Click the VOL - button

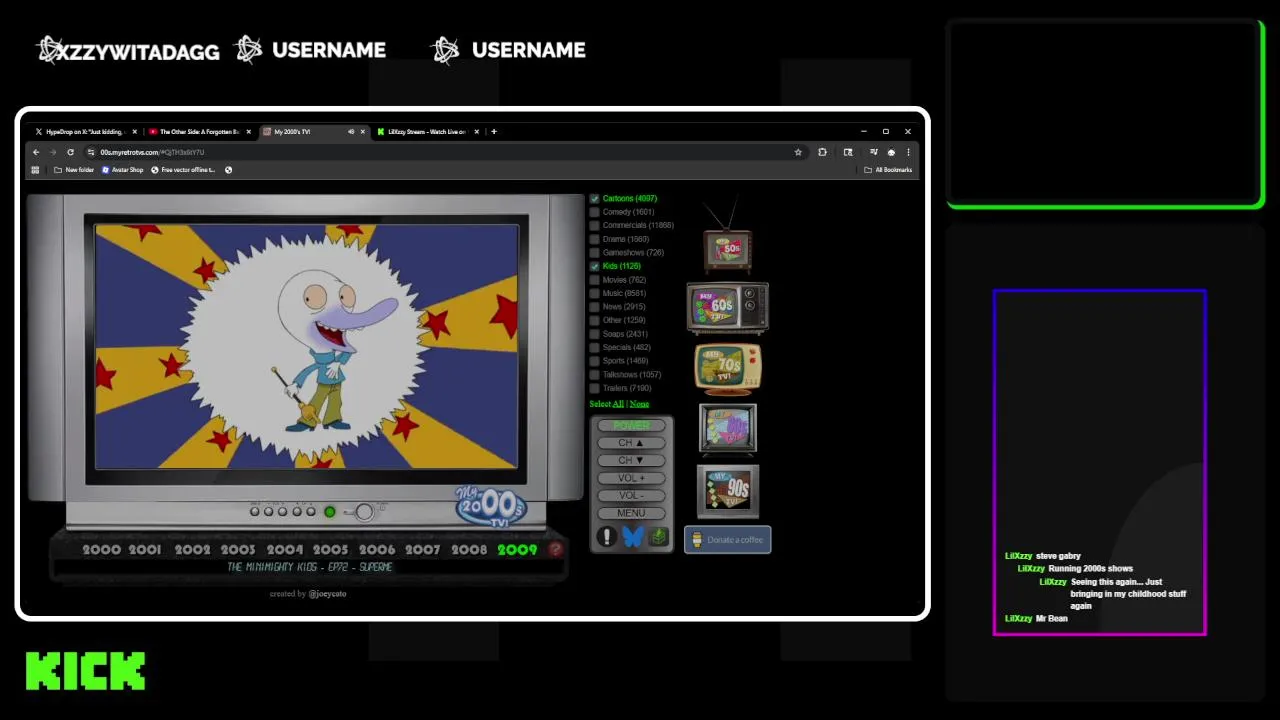631,495
